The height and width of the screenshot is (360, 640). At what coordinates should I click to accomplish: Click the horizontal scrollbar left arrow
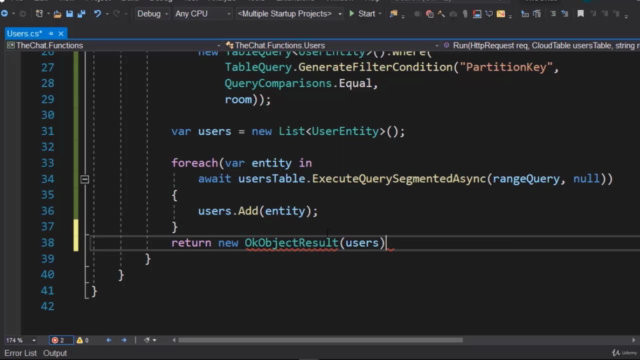click(174, 340)
